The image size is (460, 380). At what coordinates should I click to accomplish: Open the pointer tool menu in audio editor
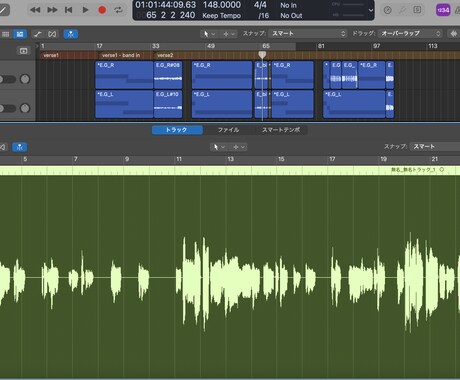coord(219,147)
